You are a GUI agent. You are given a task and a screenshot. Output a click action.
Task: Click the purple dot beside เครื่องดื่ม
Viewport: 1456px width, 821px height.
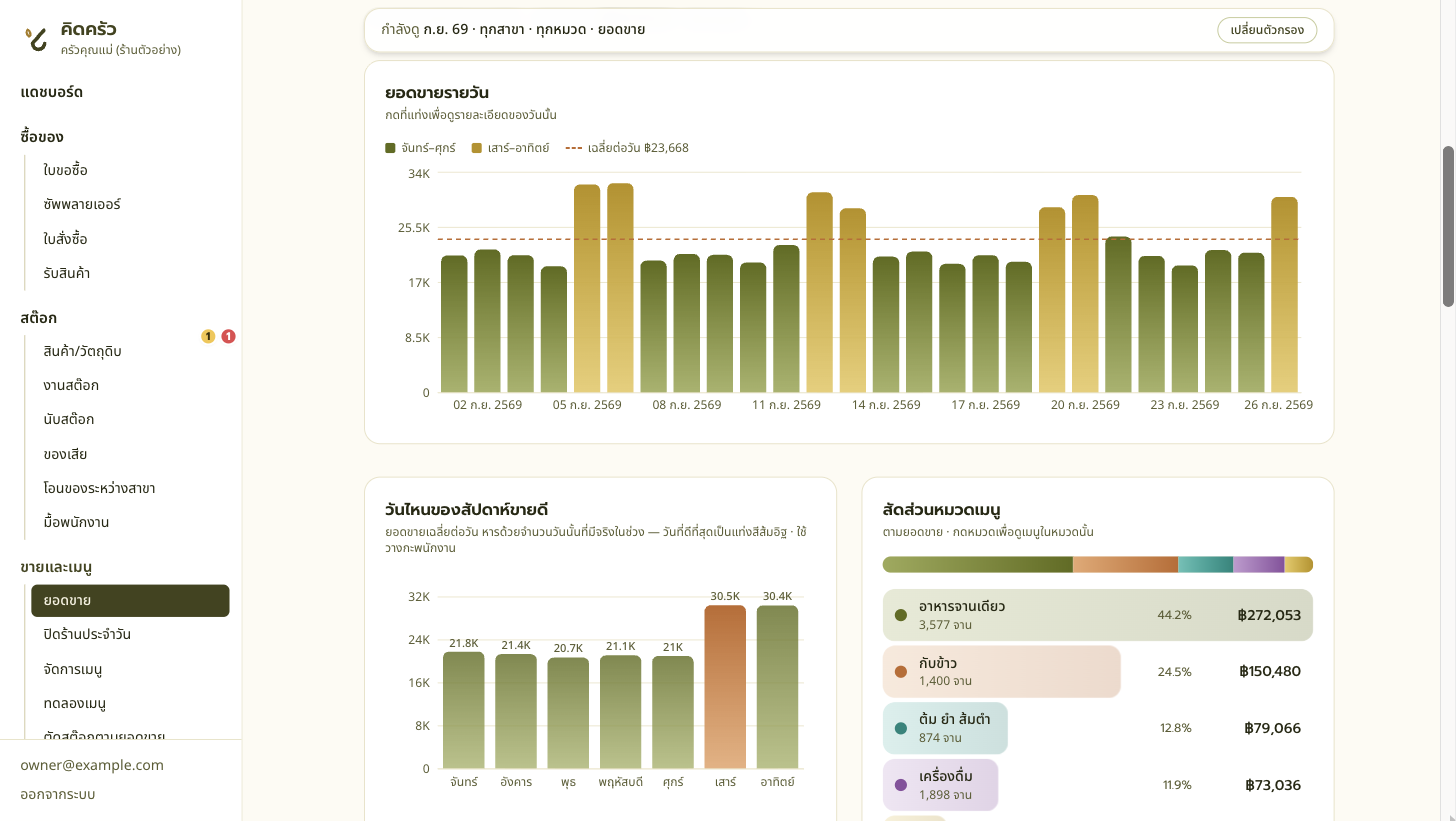coord(901,785)
